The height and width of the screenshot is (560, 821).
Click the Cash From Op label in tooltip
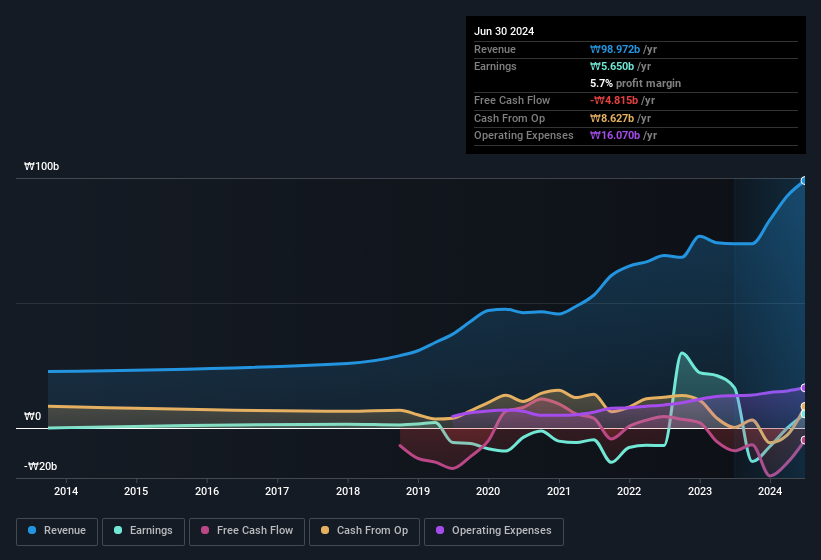pos(509,118)
